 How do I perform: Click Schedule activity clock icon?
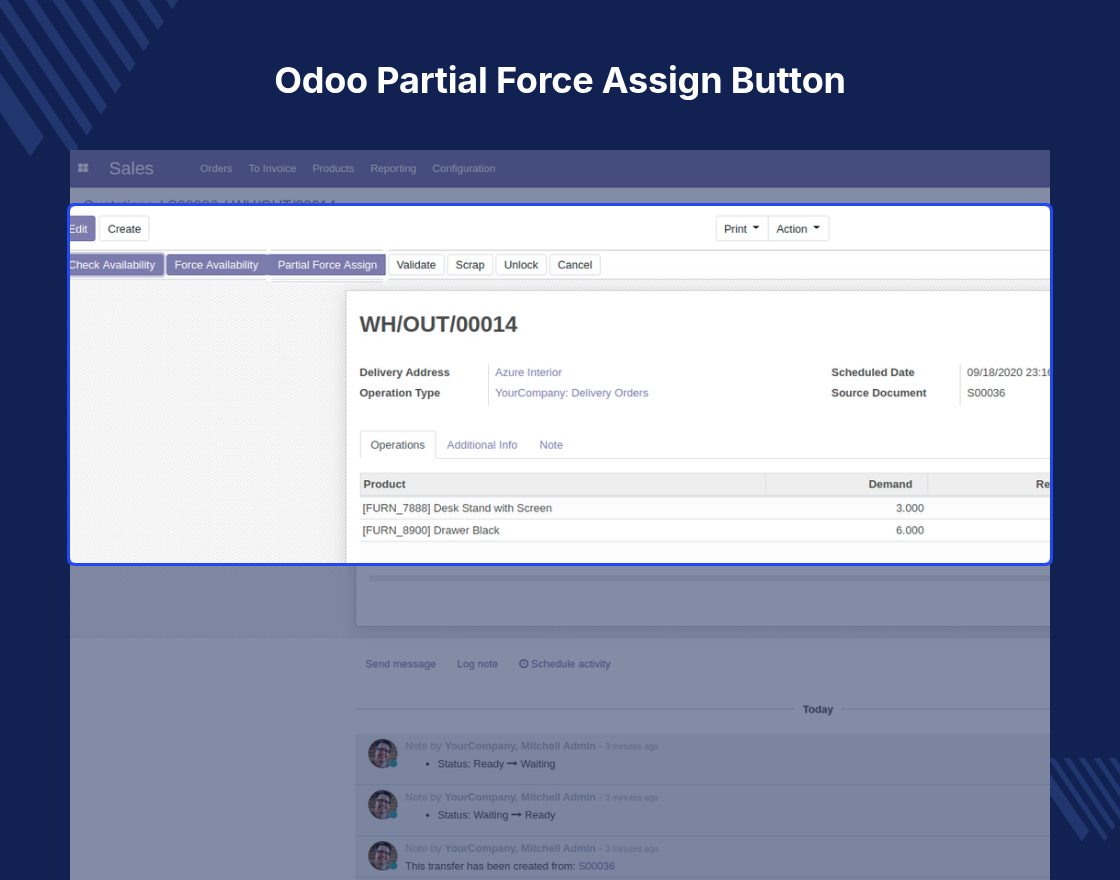[524, 664]
